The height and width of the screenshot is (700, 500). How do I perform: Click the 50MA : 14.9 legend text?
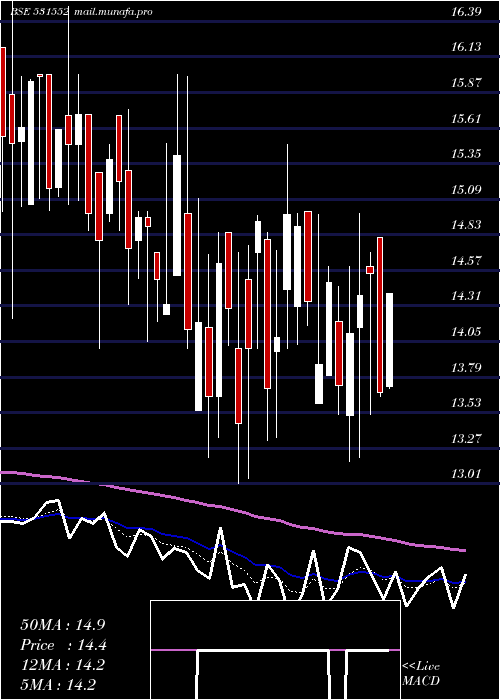(63, 625)
